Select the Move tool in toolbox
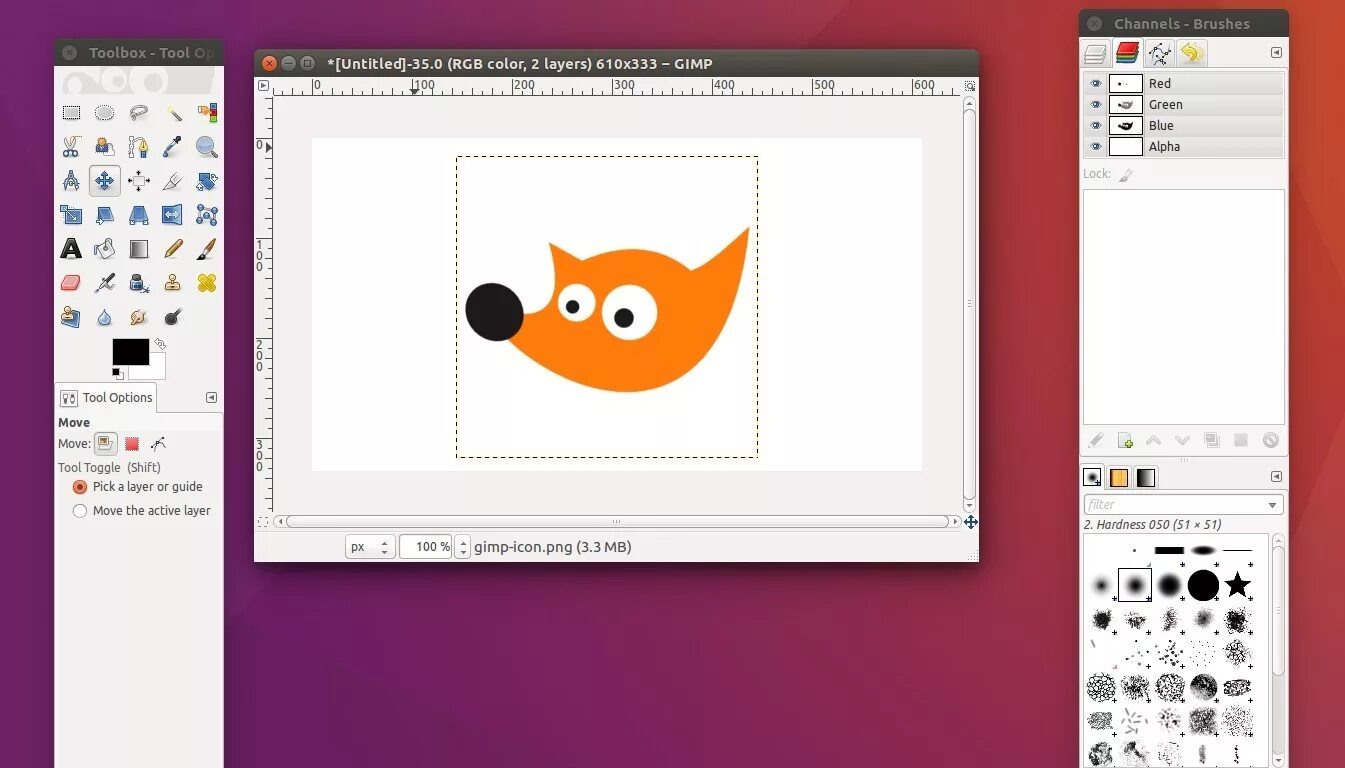1345x768 pixels. pos(104,181)
